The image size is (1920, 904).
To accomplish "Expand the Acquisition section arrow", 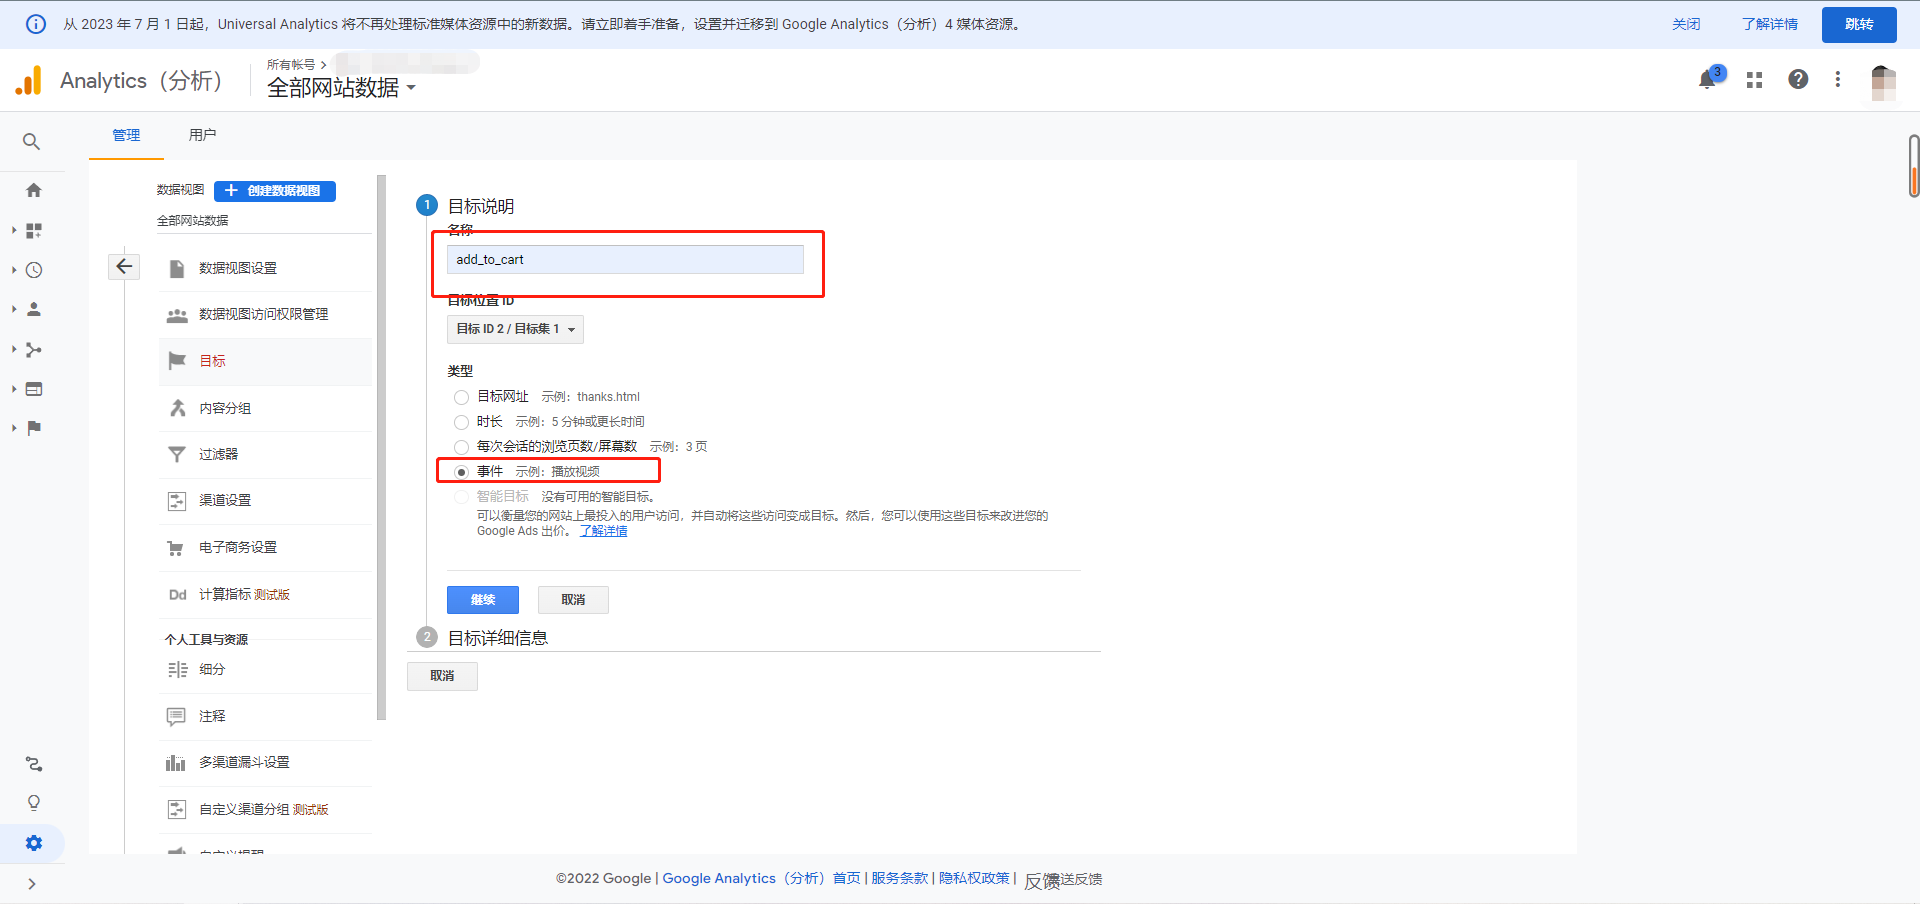I will [14, 349].
